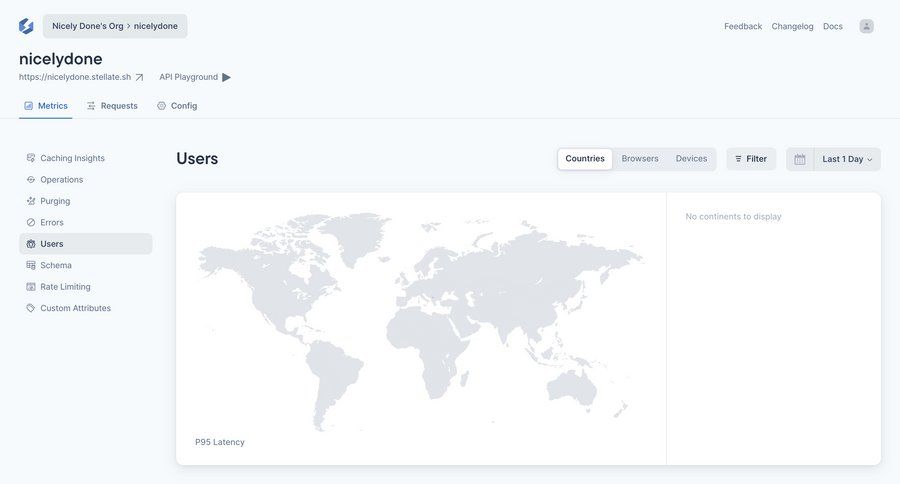Go to Errors section
This screenshot has width=900, height=484.
point(86,222)
